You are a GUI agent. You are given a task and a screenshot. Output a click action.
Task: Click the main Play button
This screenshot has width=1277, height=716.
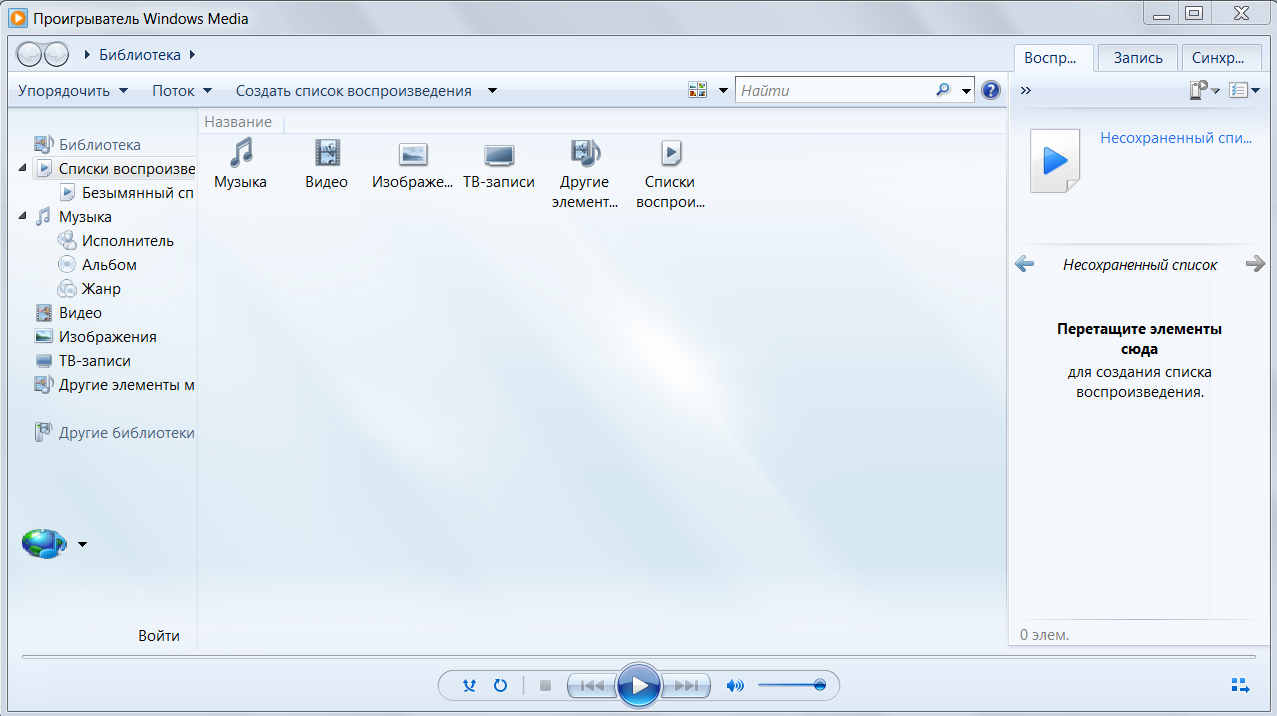[638, 685]
